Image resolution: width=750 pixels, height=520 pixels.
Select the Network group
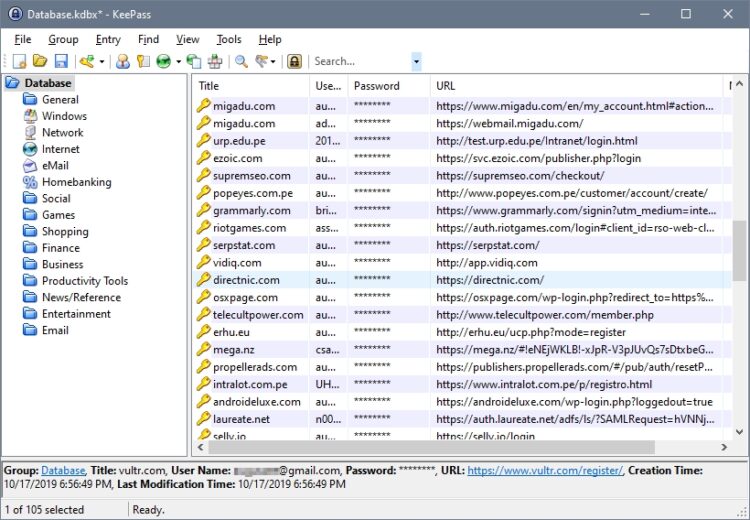click(x=63, y=133)
